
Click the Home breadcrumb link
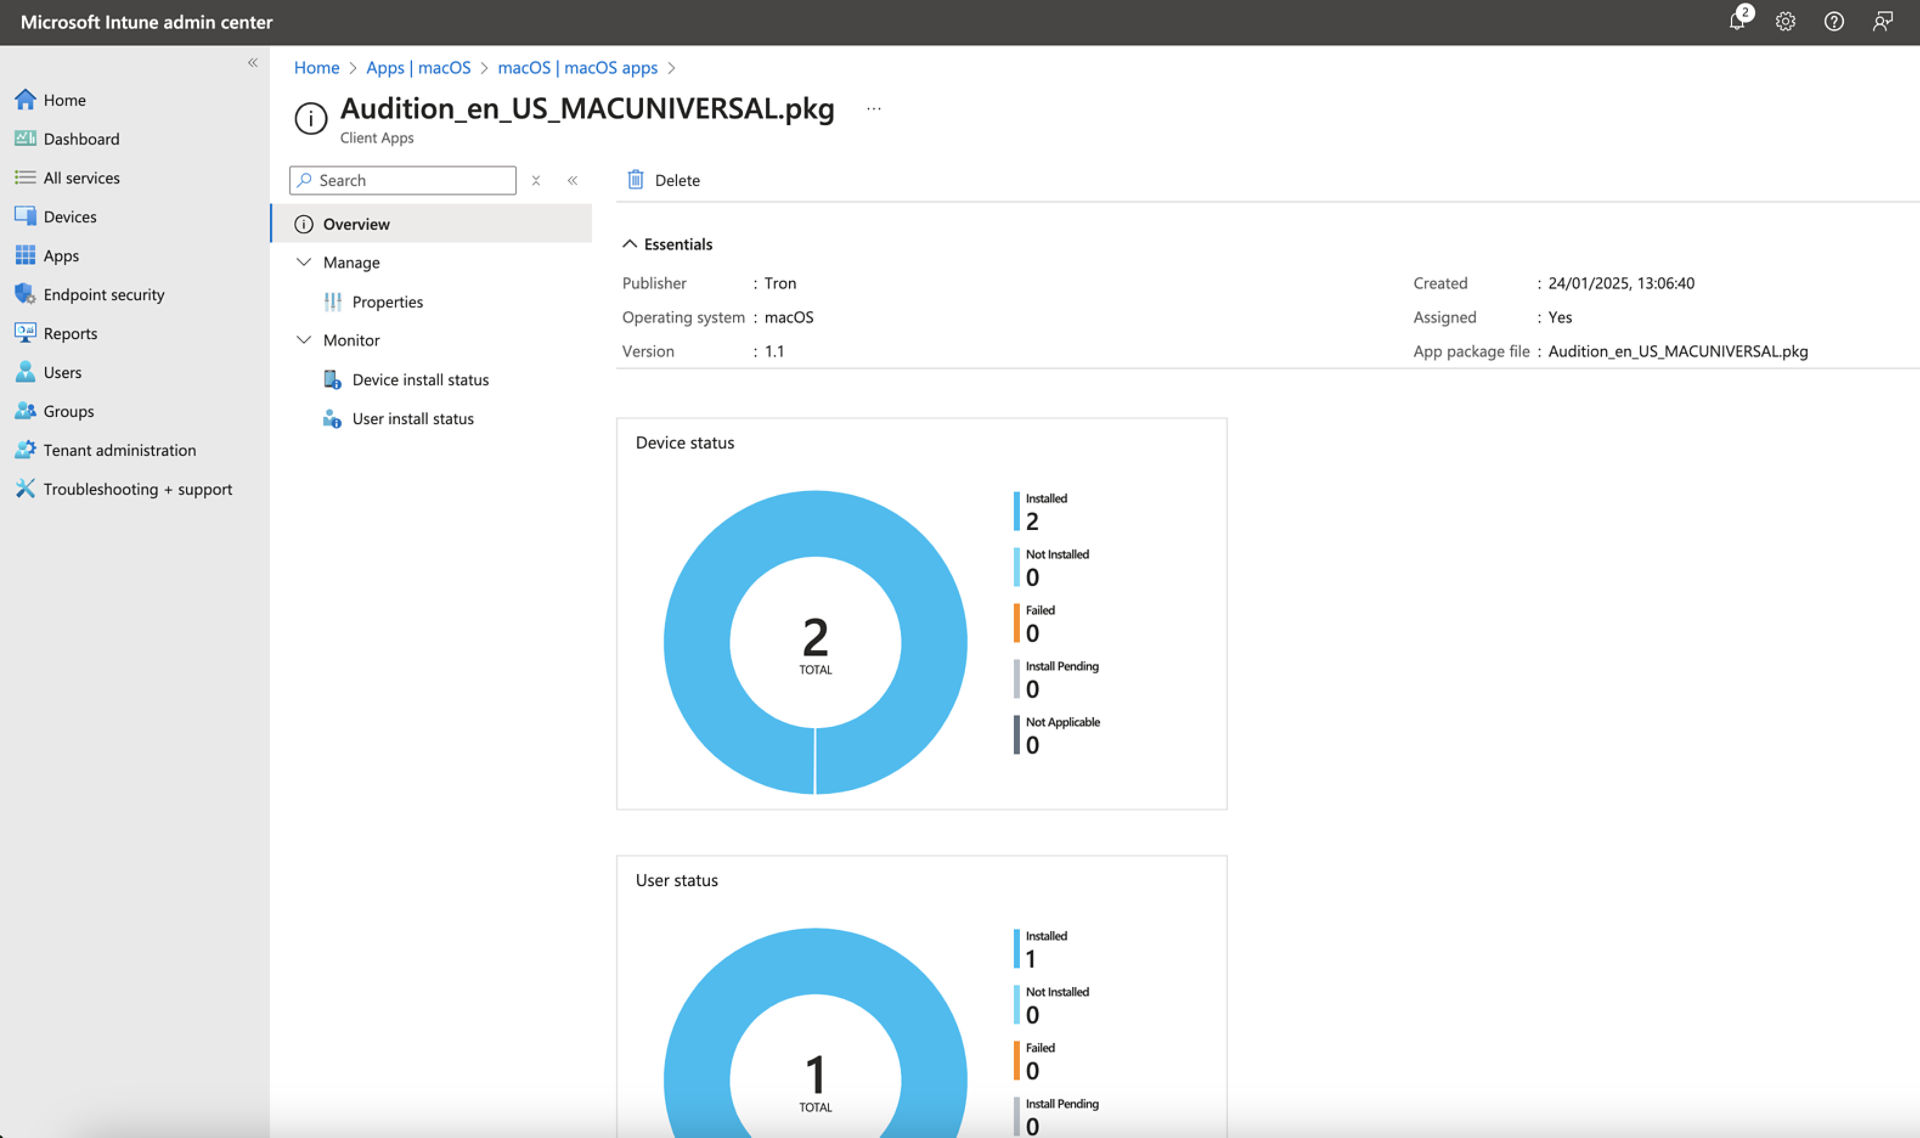316,68
